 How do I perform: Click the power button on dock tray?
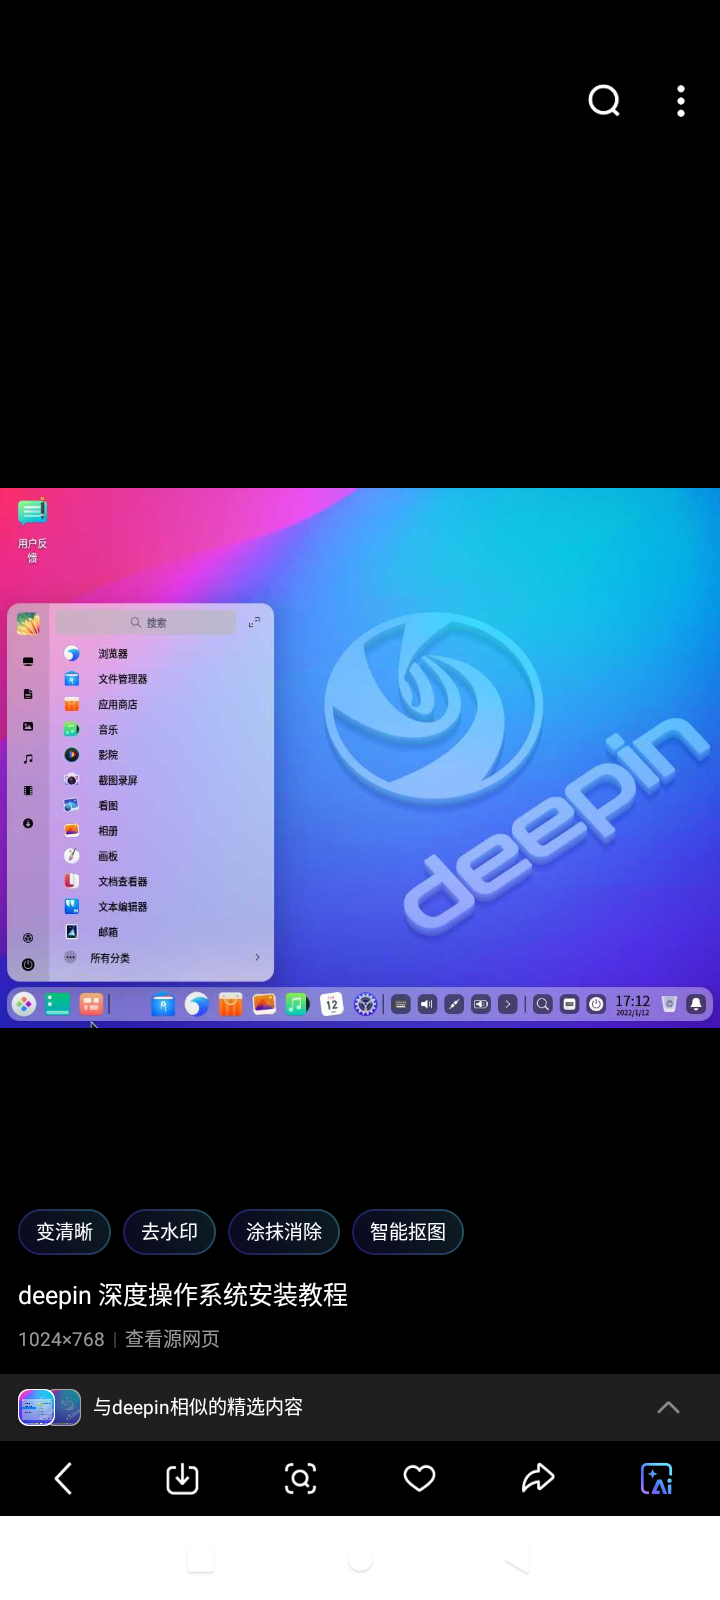coord(596,1004)
